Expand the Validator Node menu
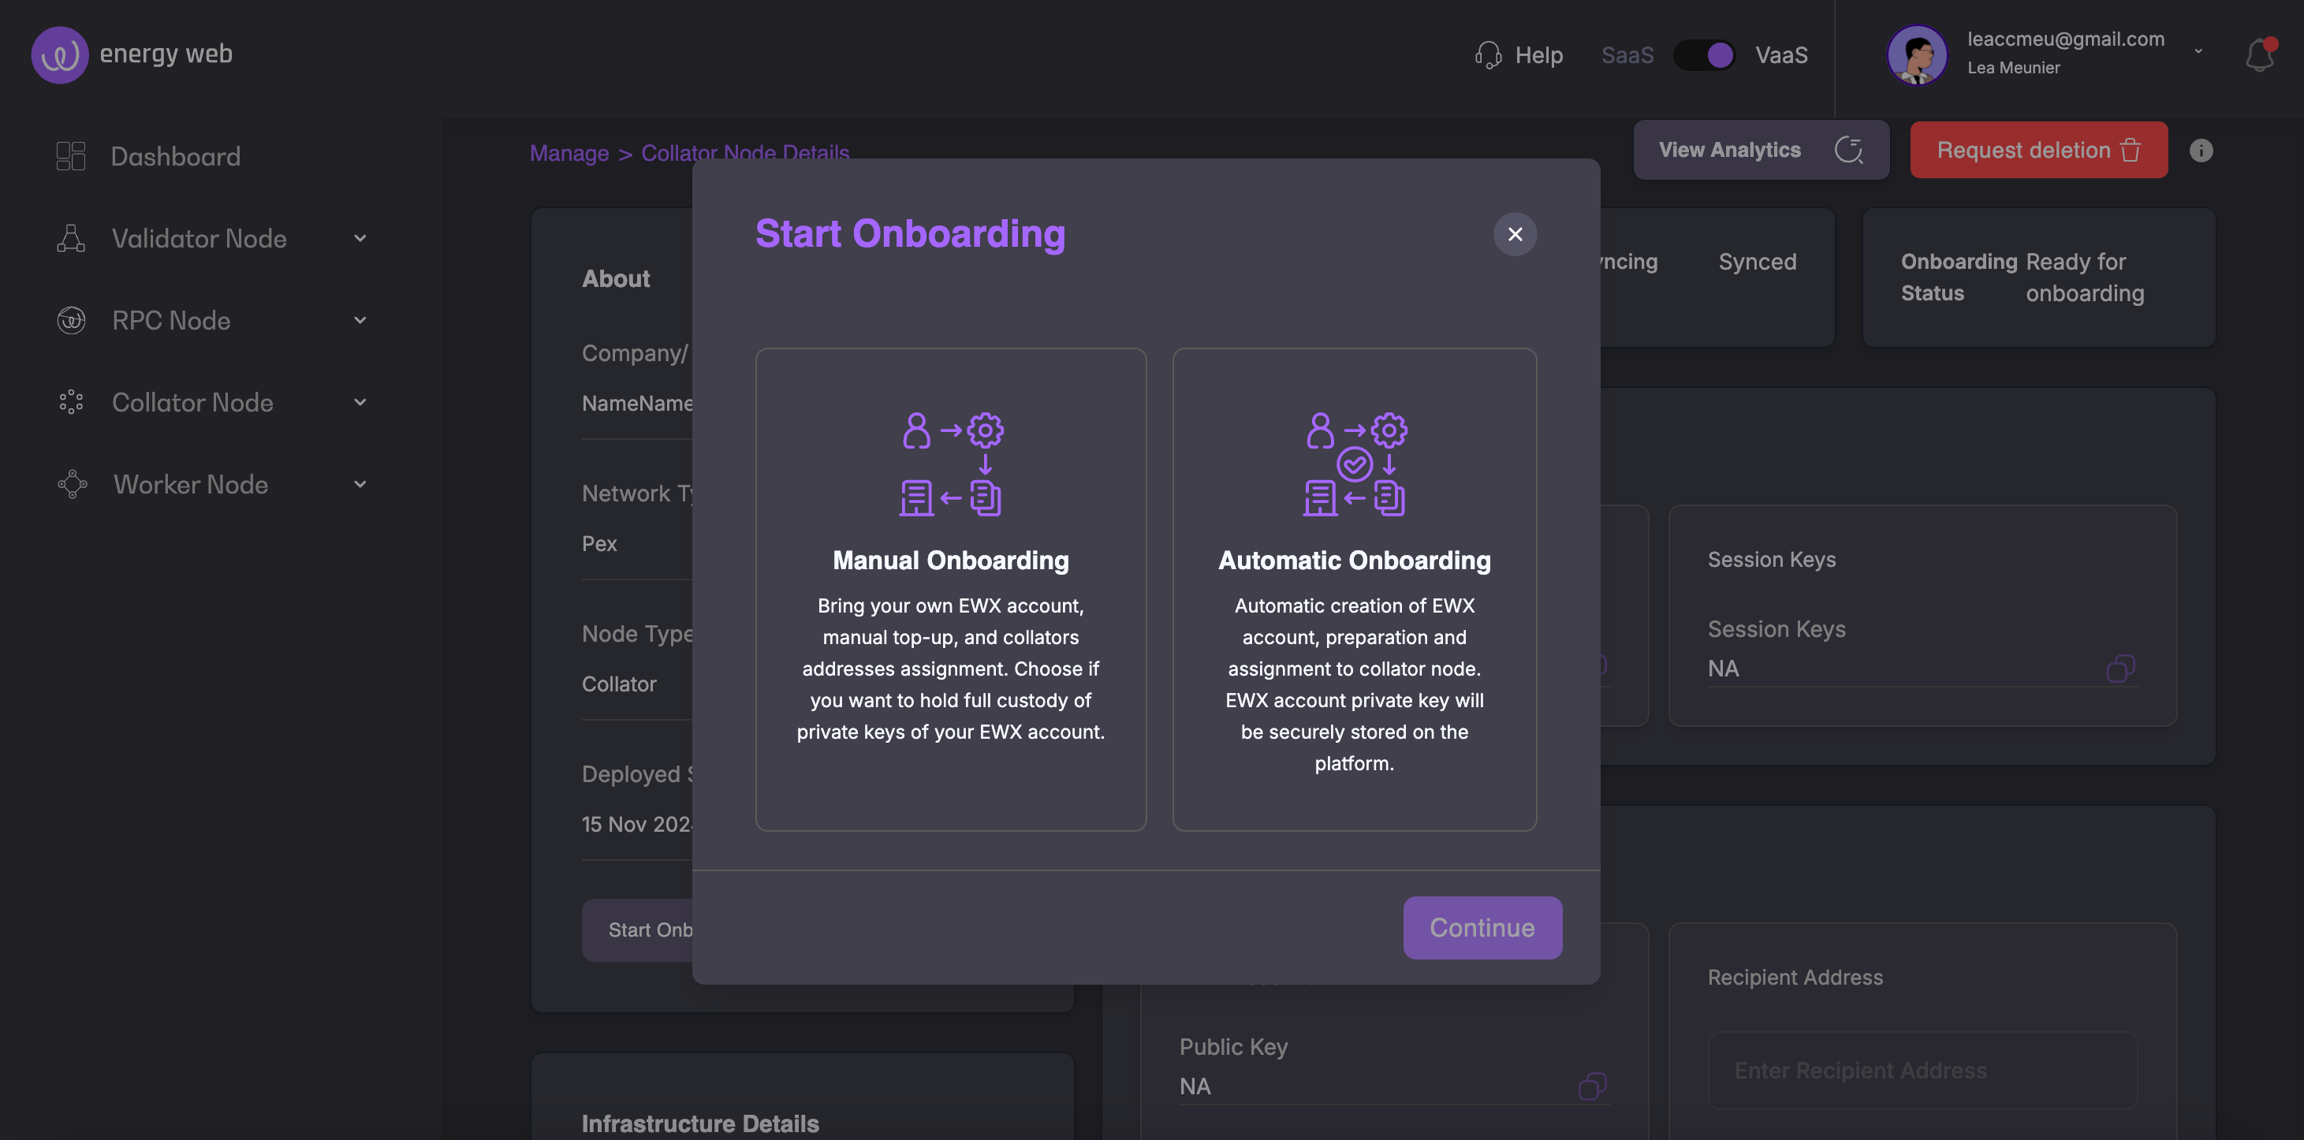2304x1140 pixels. click(x=199, y=238)
